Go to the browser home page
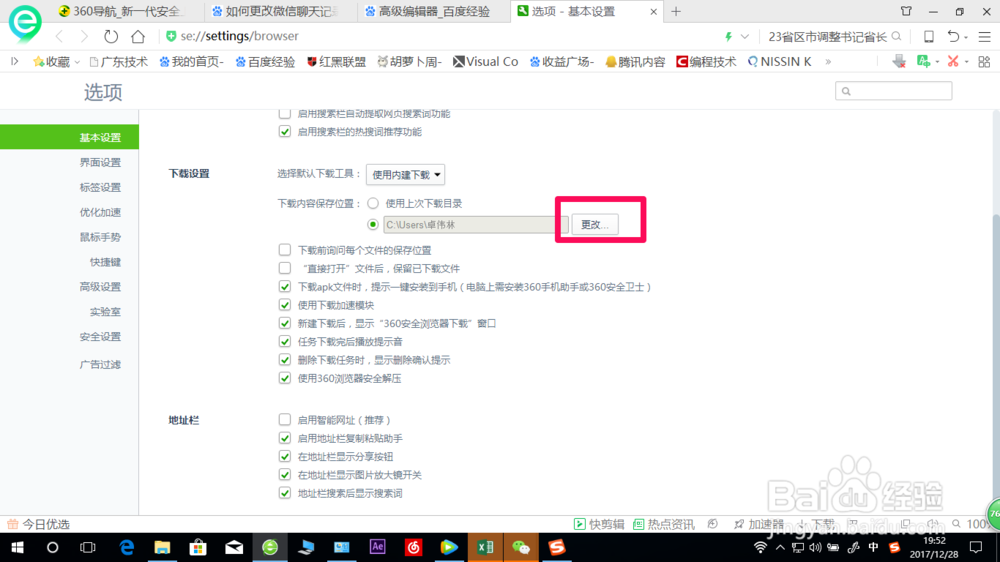1000x562 pixels. click(x=138, y=36)
